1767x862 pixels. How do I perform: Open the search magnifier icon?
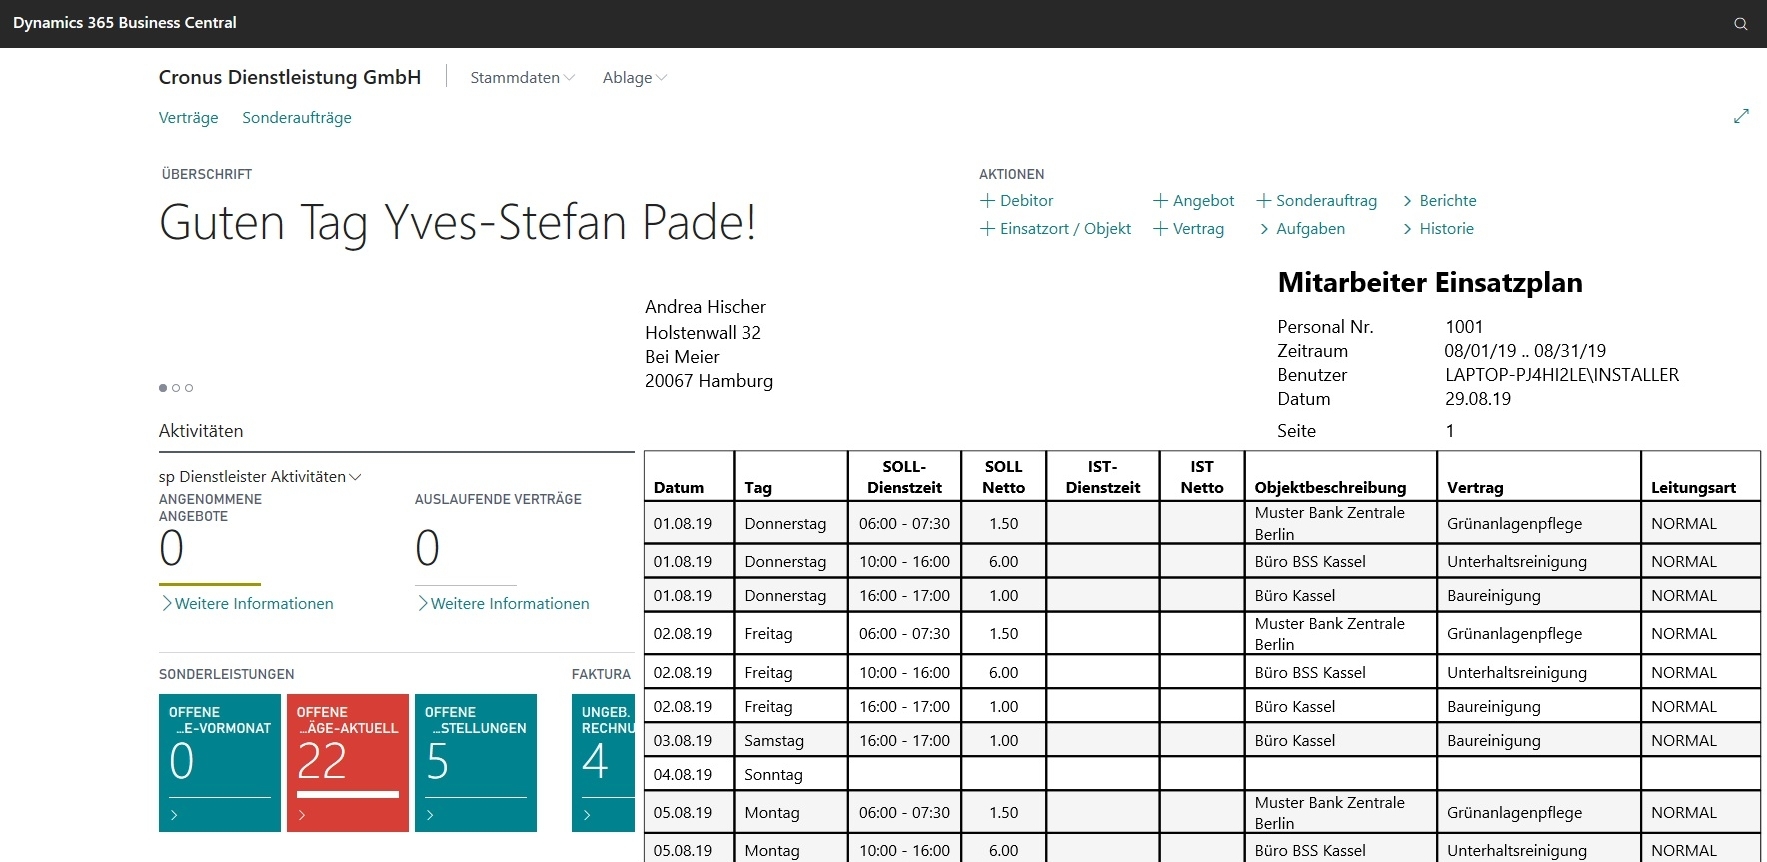1741,24
